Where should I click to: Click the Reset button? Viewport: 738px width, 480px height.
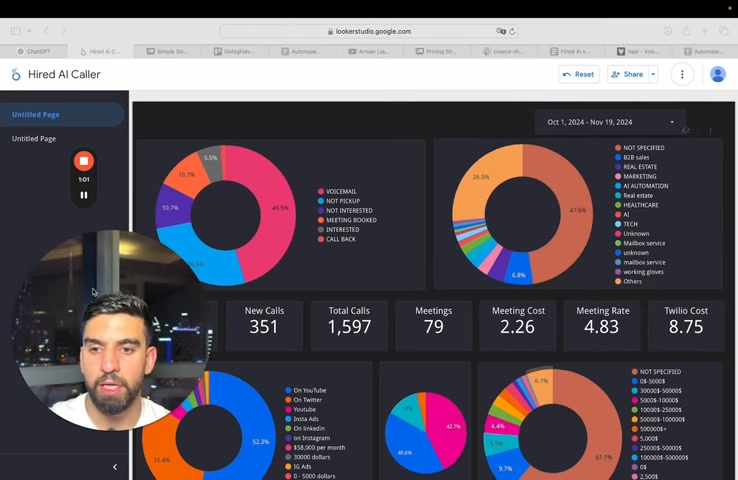[578, 74]
